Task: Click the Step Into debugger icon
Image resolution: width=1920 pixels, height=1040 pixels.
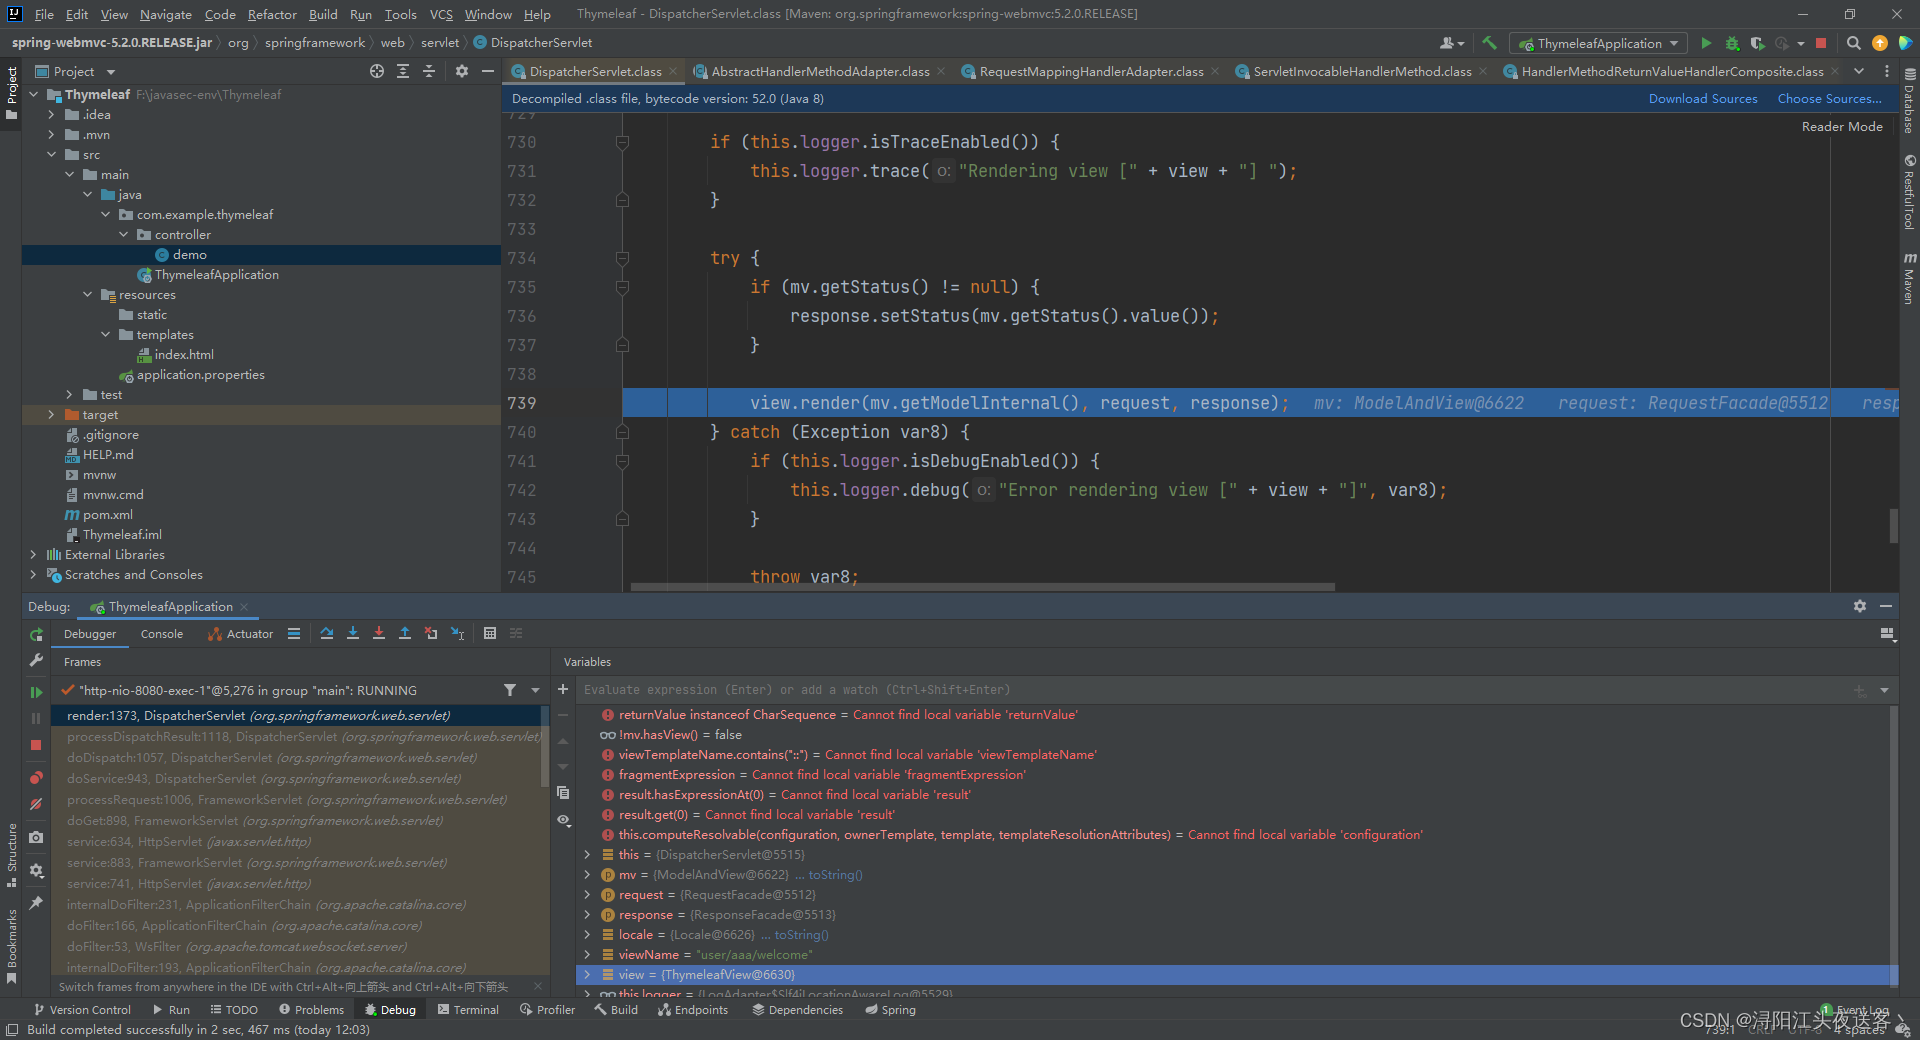Action: click(x=353, y=633)
